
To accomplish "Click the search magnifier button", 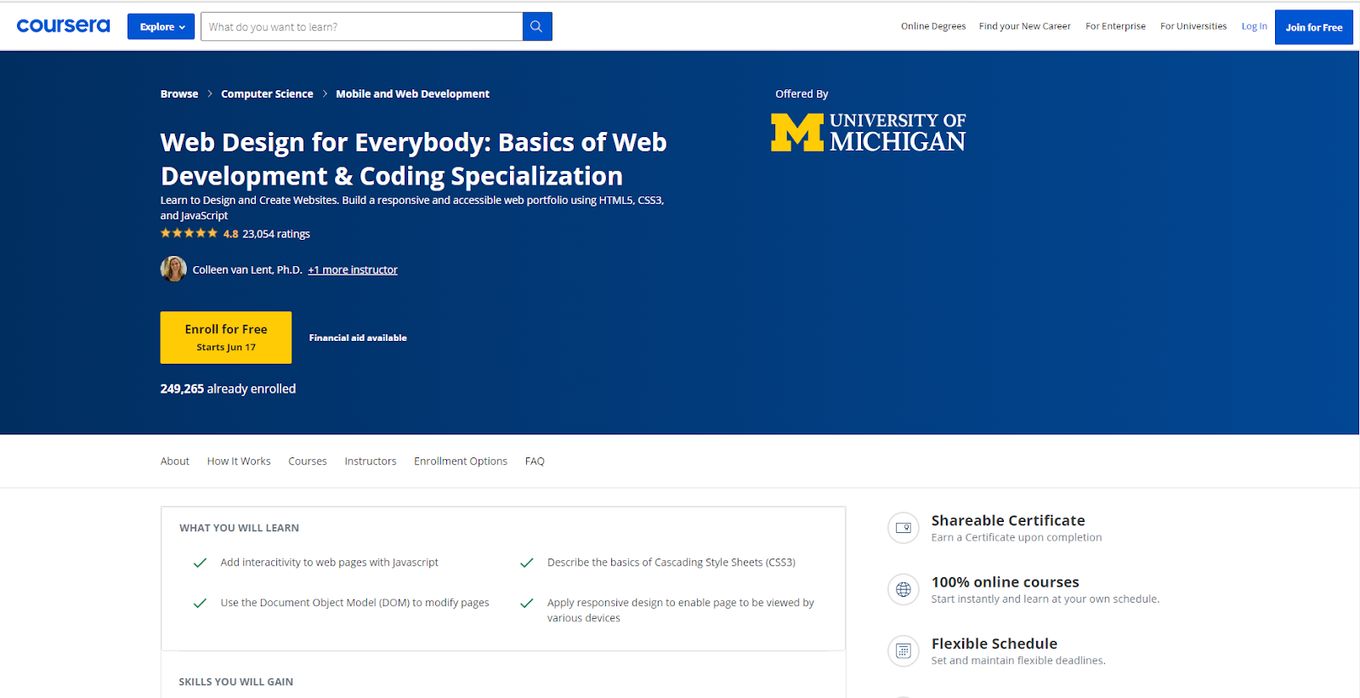I will click(x=537, y=27).
